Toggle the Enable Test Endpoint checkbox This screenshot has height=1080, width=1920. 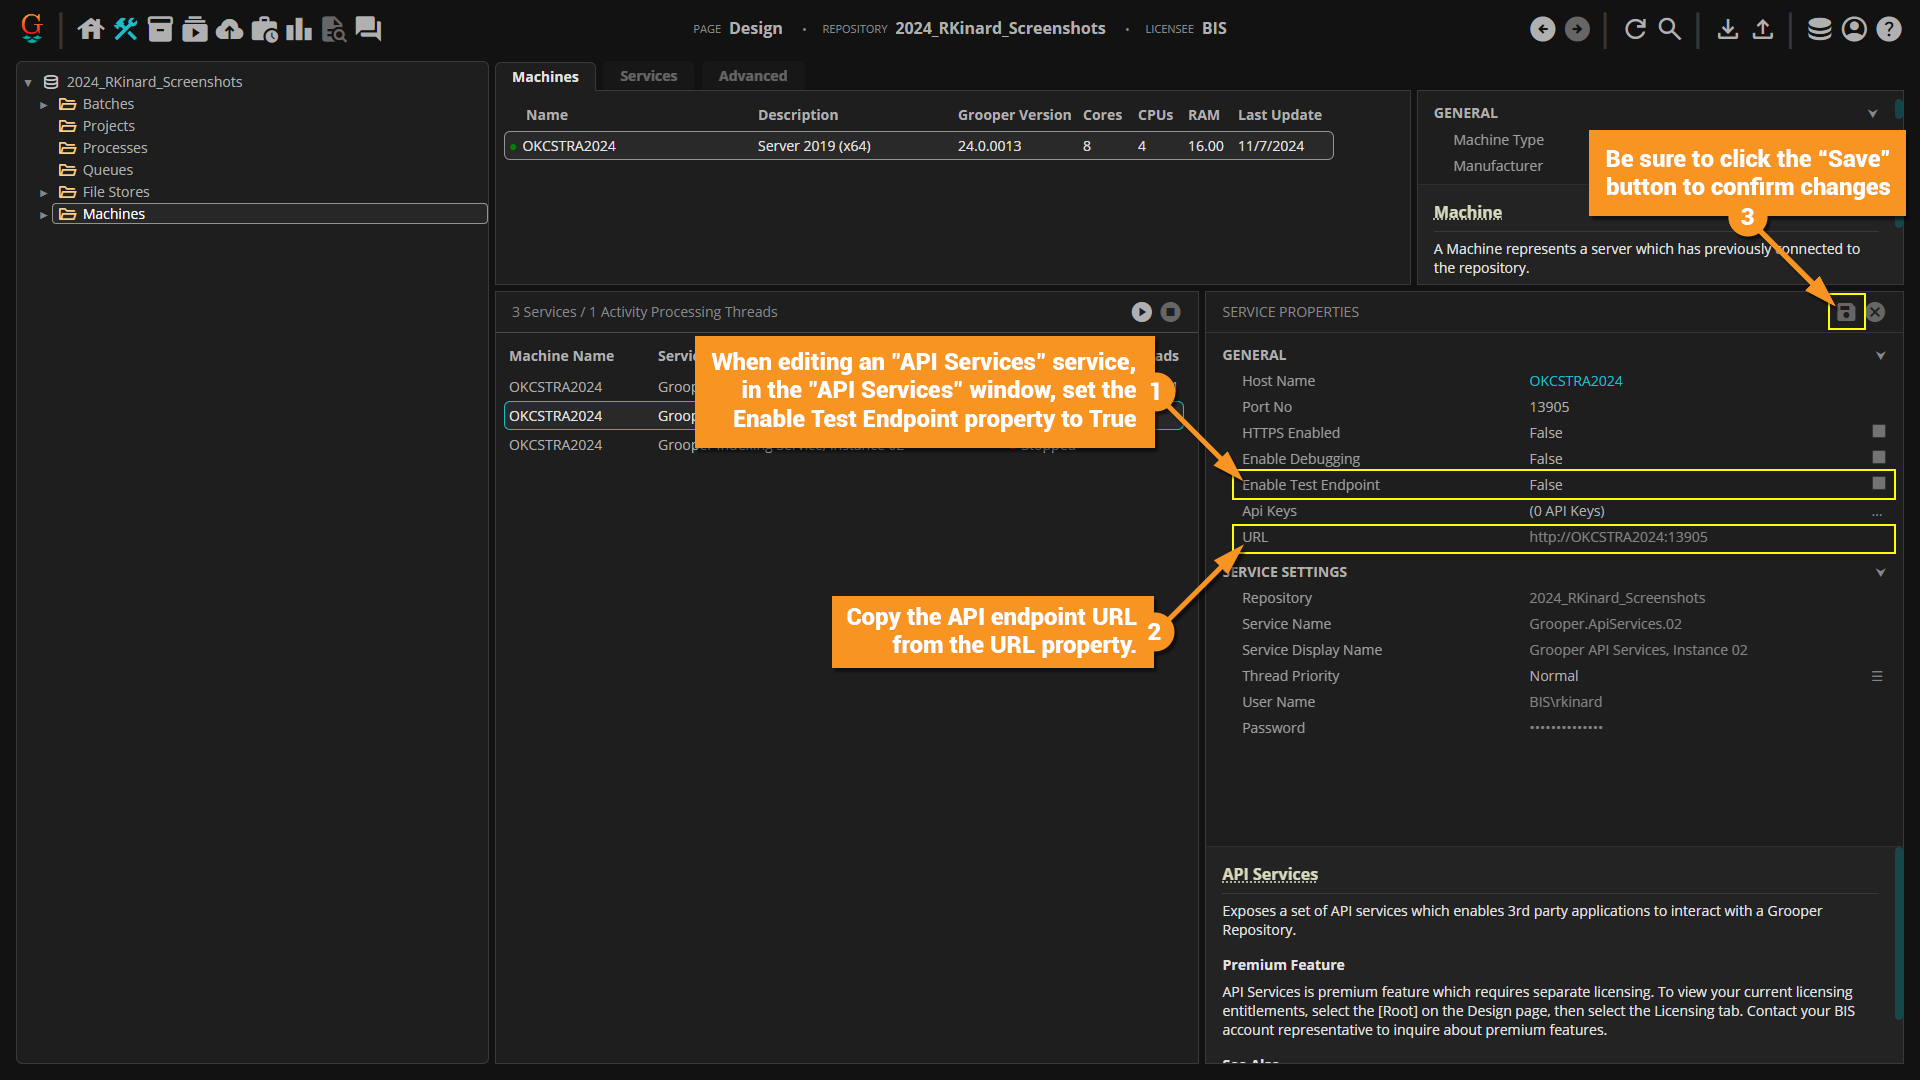click(1879, 483)
